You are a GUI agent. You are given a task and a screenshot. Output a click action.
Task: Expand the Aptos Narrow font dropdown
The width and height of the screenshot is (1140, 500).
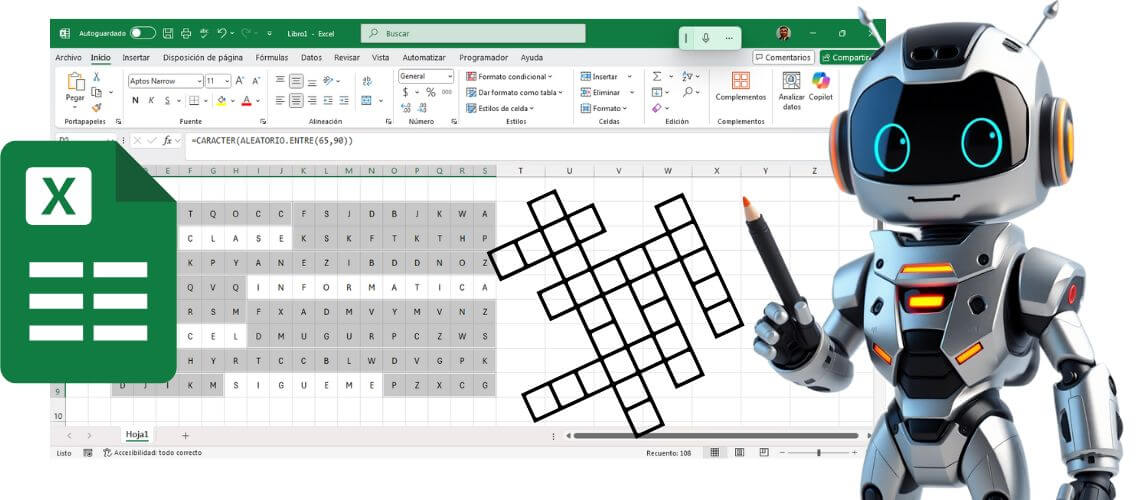198,81
